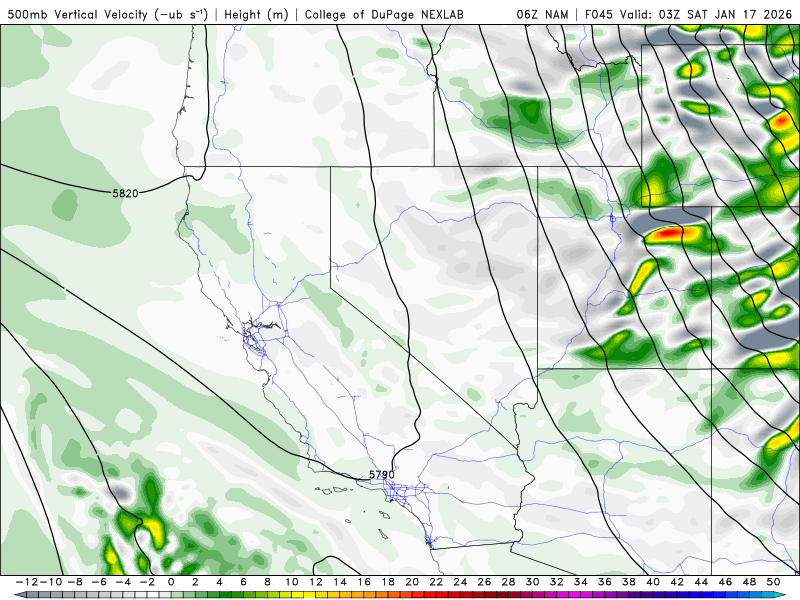Click the 'F045 Valid: 03Z SAT JAN 17 2026' text
This screenshot has height=600, width=800.
pyautogui.click(x=688, y=14)
